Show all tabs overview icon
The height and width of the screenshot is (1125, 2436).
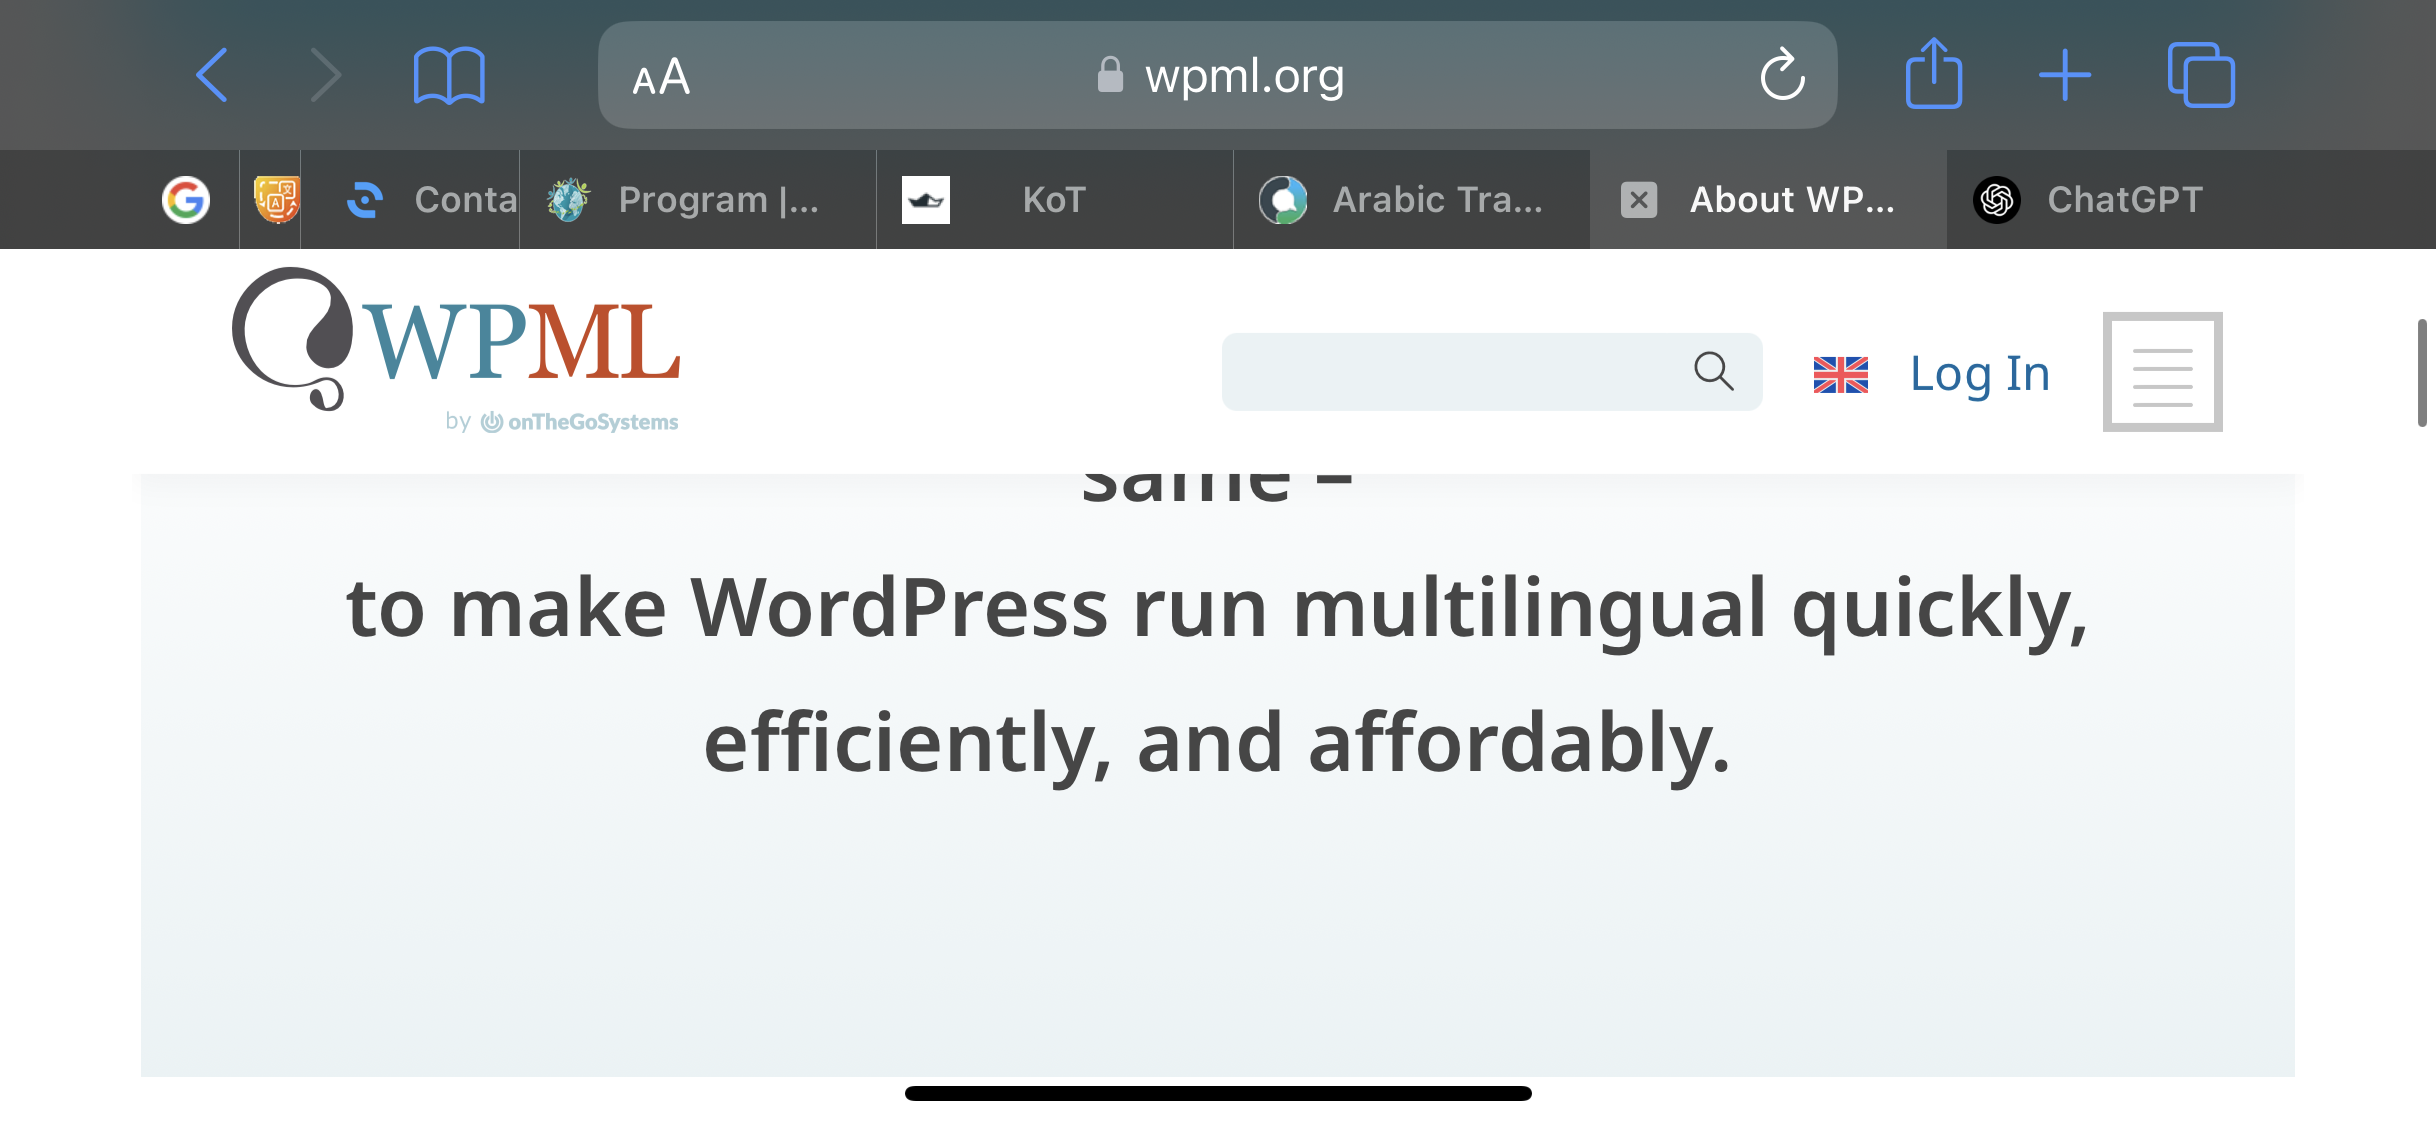point(2200,75)
